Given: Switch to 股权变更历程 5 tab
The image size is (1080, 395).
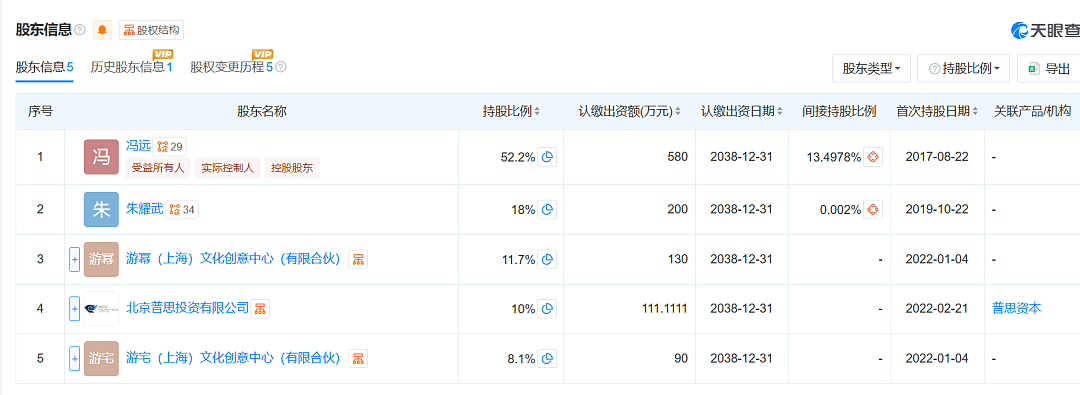Looking at the screenshot, I should 232,68.
